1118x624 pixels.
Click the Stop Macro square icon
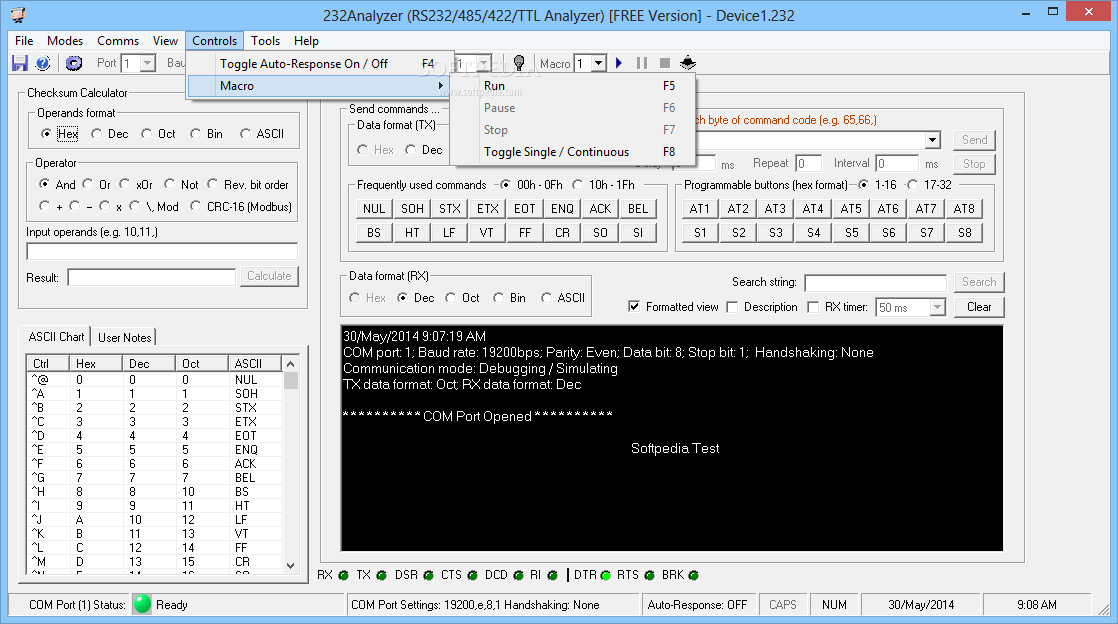coord(665,63)
